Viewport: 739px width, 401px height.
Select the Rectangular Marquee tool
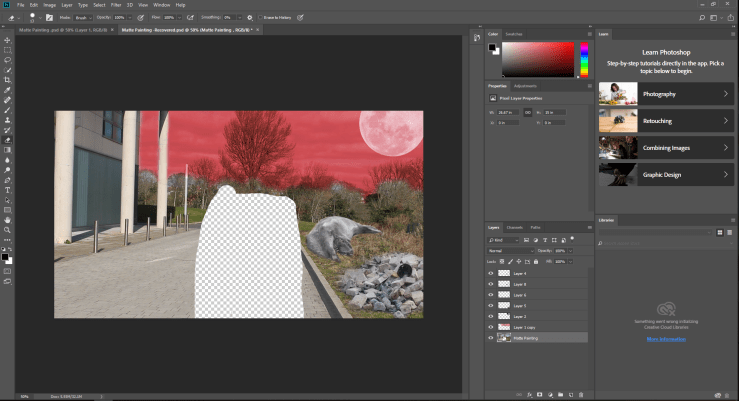[x=8, y=50]
